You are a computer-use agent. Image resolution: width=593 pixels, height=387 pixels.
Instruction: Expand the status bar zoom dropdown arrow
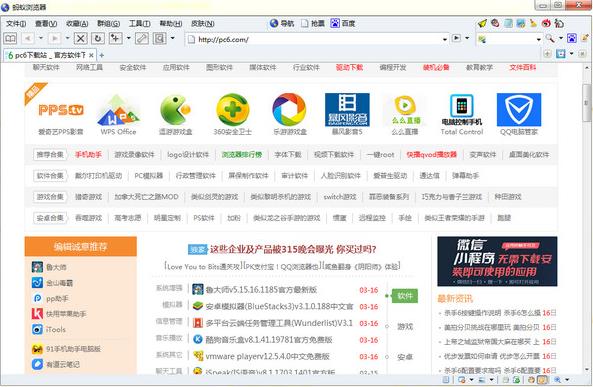(x=567, y=380)
